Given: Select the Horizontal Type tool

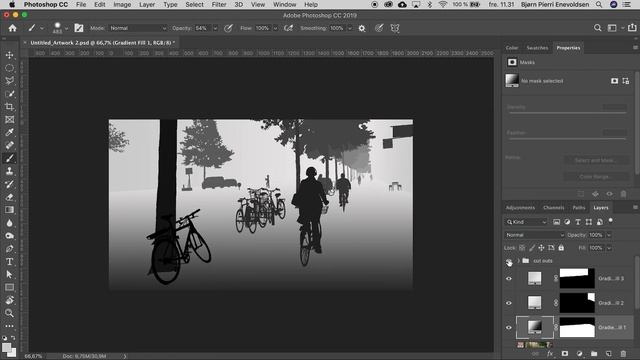Looking at the screenshot, I should click(9, 262).
